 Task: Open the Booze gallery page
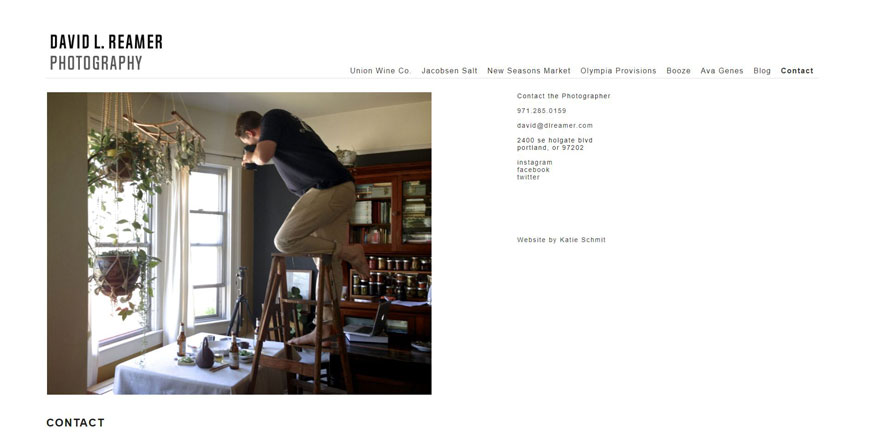click(x=678, y=71)
